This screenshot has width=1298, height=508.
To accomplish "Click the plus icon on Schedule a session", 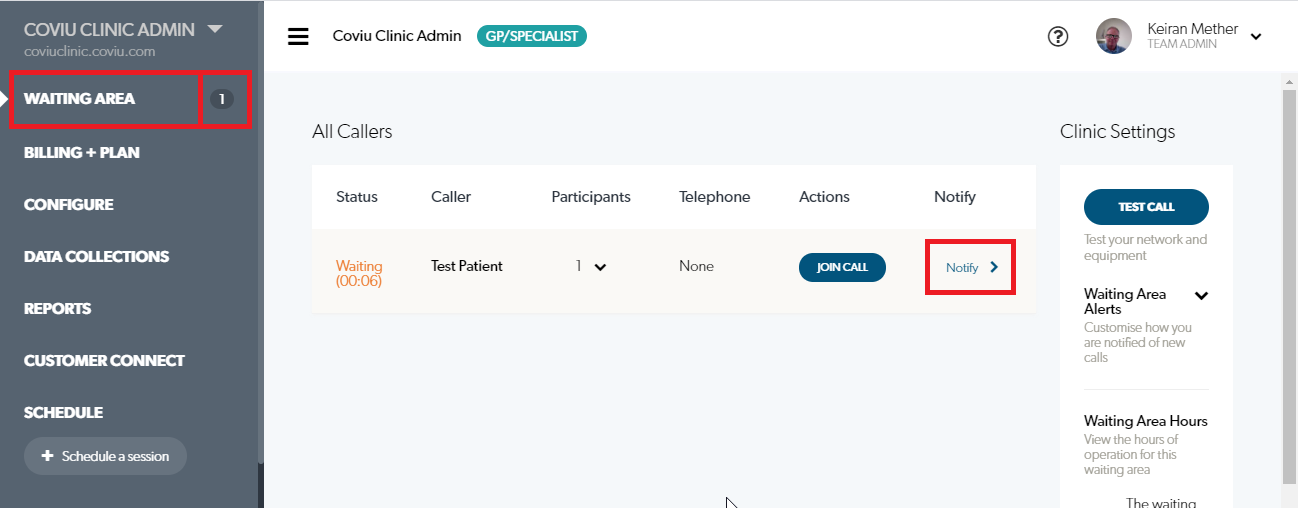I will (47, 456).
